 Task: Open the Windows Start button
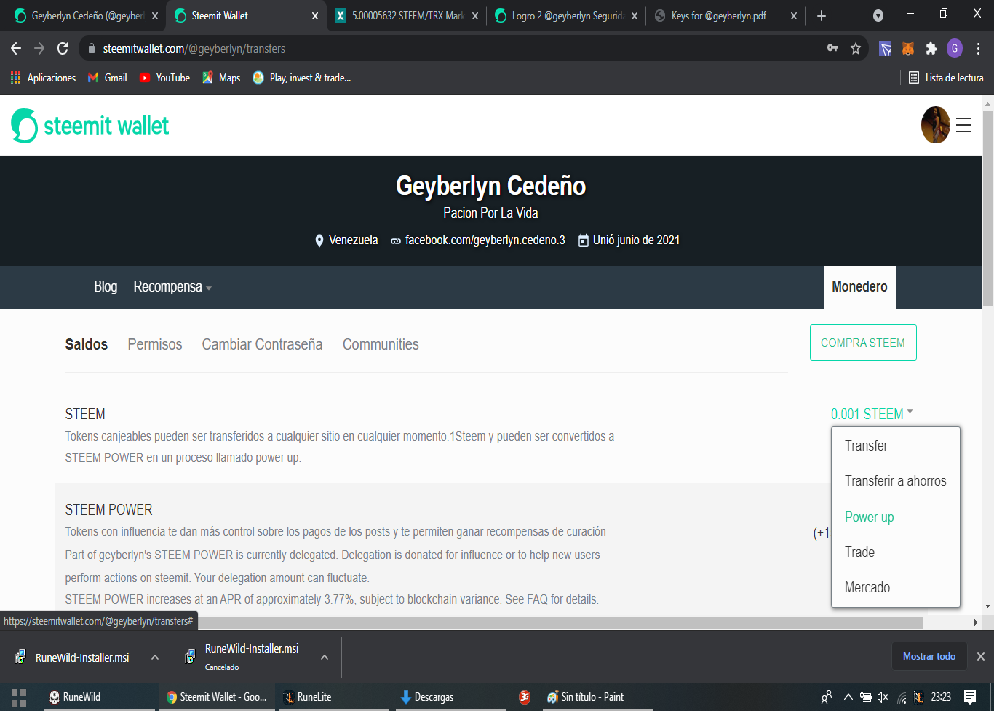(x=19, y=697)
